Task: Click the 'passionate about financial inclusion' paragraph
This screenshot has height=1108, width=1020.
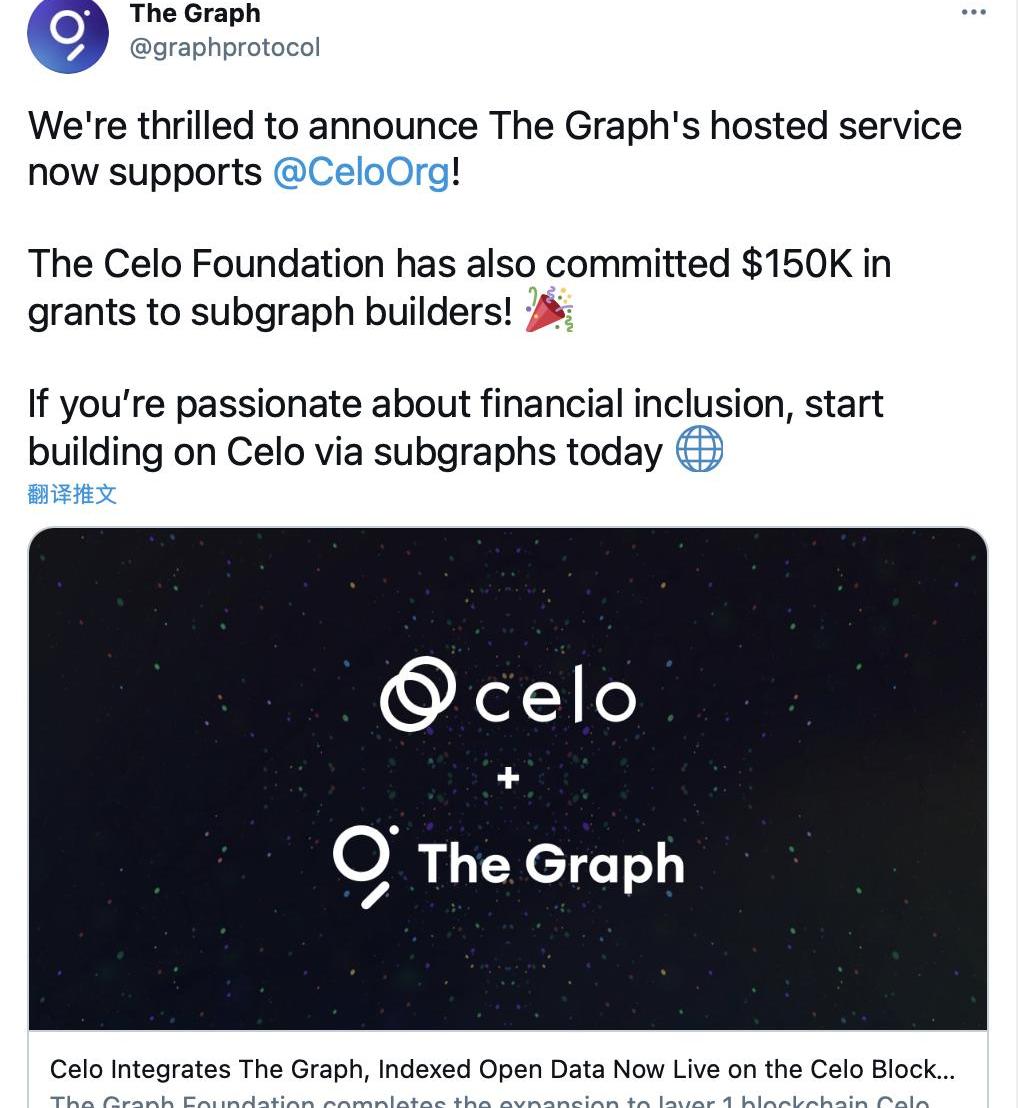Action: click(x=456, y=428)
